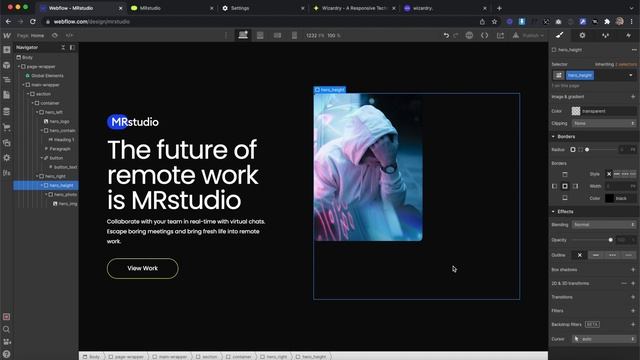
Task: Open the CMS Collections panel
Action: tap(7, 111)
